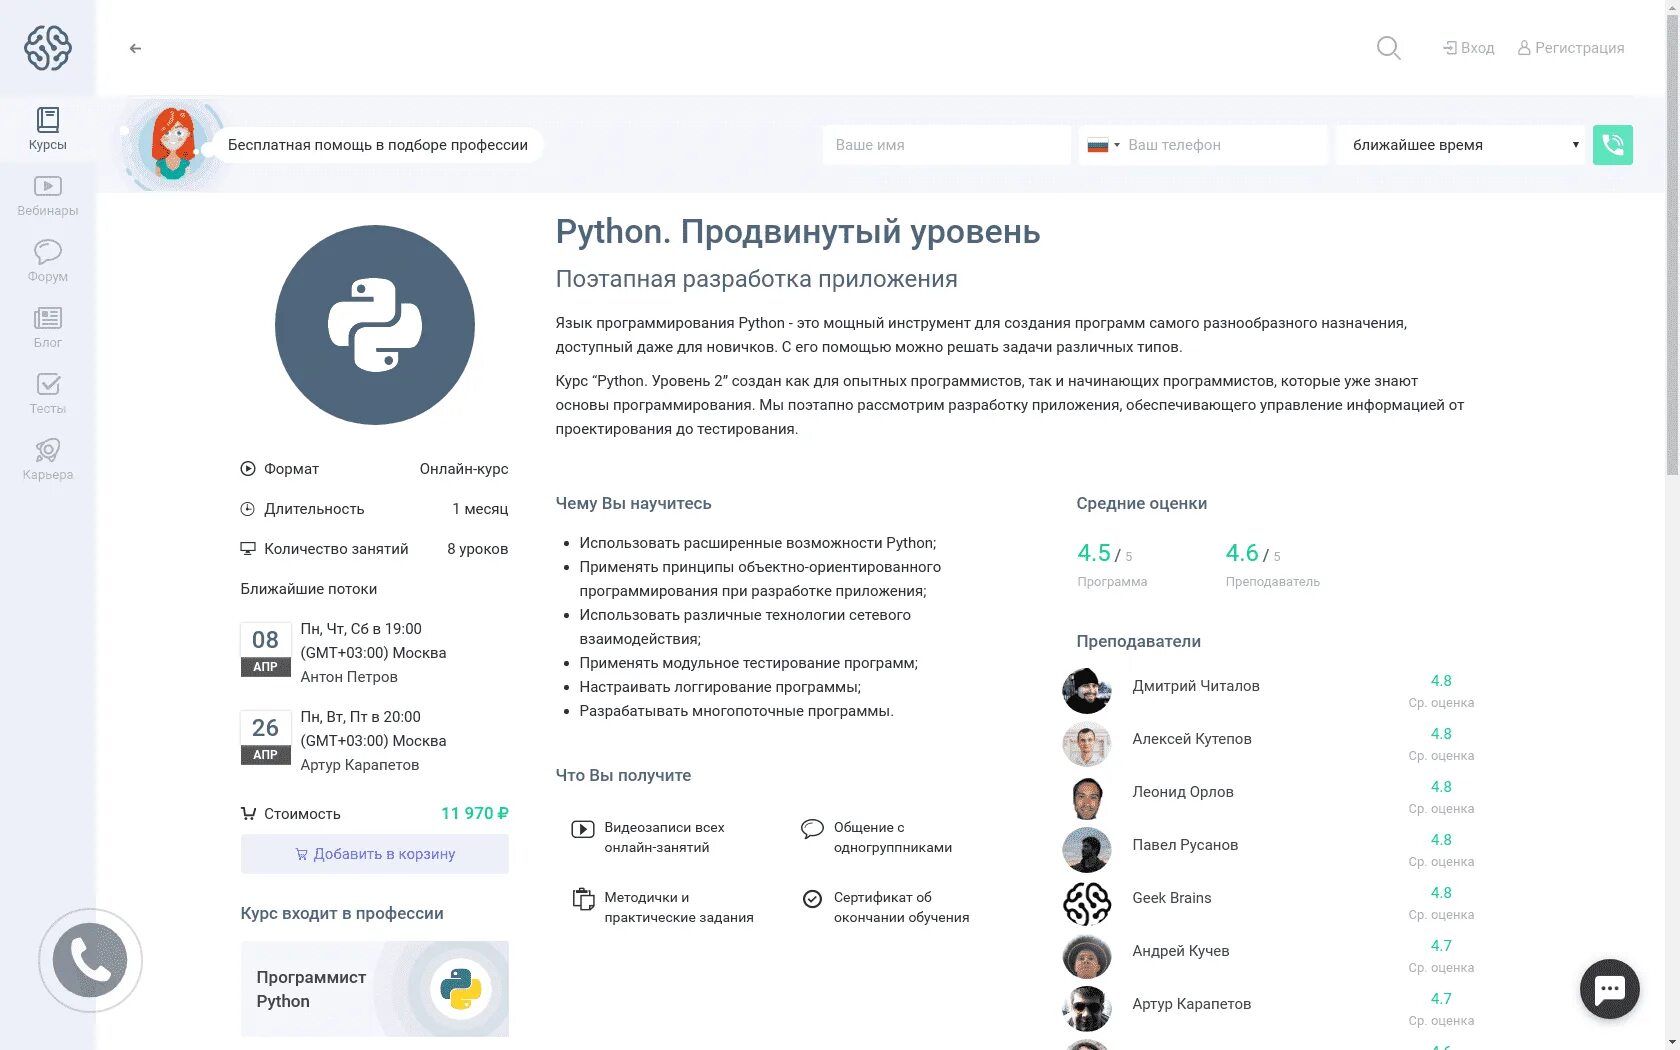1680x1050 pixels.
Task: Open the Блог sidebar section
Action: pos(48,328)
